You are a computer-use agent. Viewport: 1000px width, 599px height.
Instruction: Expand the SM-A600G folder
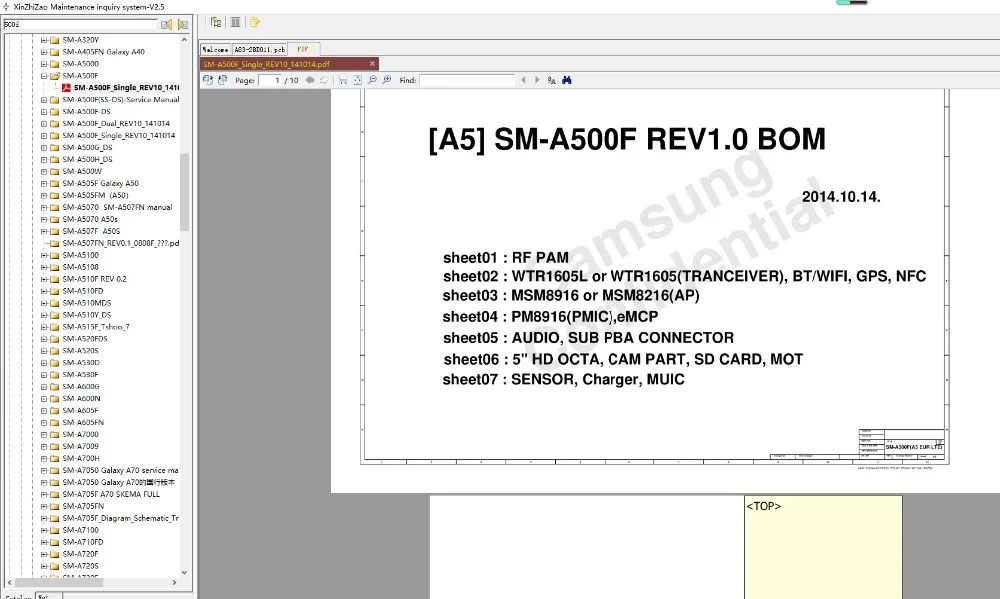click(x=44, y=387)
